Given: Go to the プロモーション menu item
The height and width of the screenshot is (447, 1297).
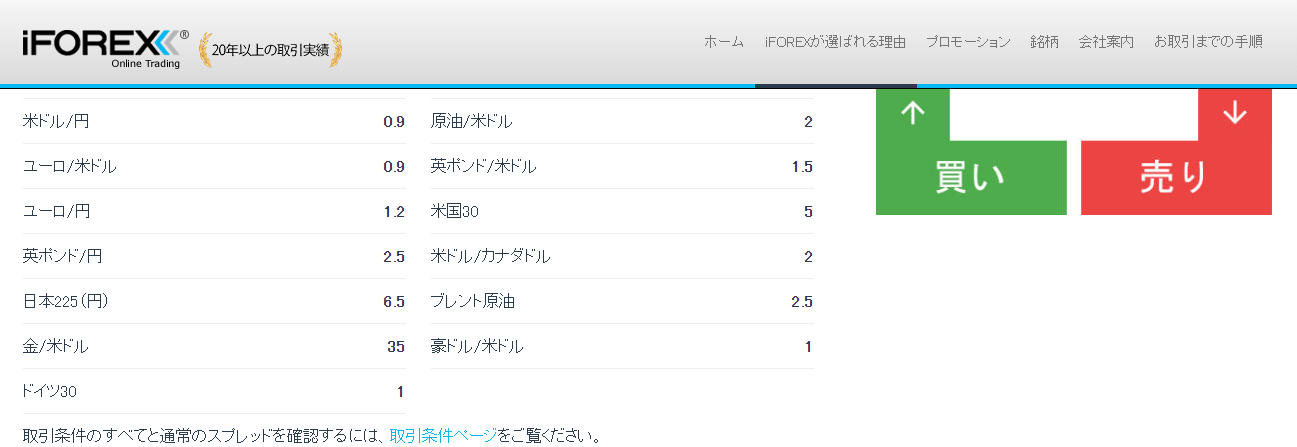Looking at the screenshot, I should (968, 42).
